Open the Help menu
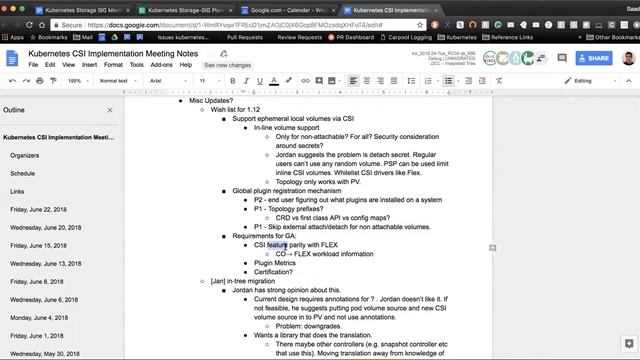This screenshot has width=640, height=360. click(x=186, y=65)
